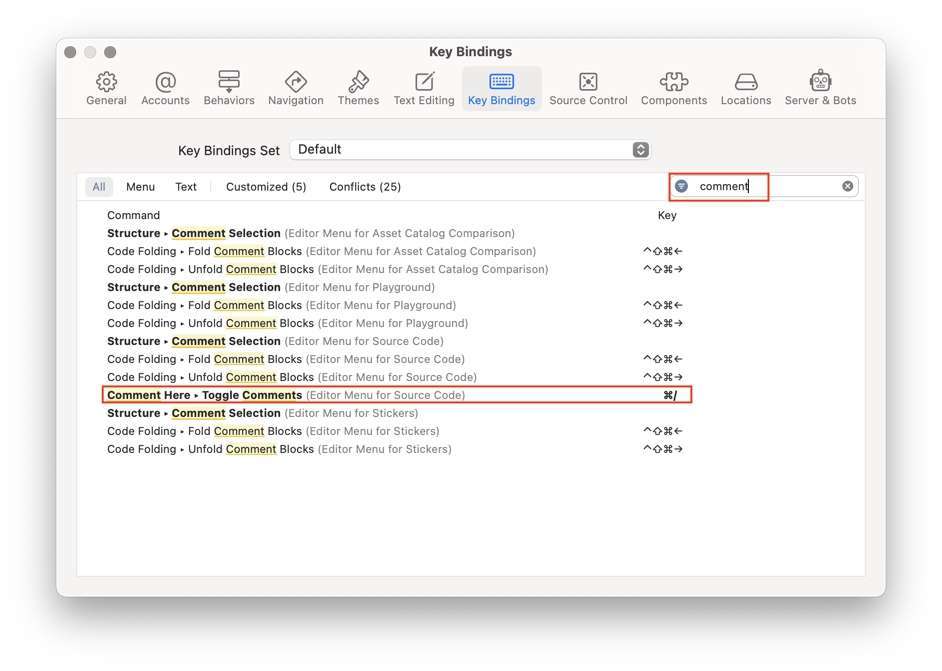Screen dimensions: 942x671
Task: Open the Locations preferences pane
Action: pyautogui.click(x=746, y=88)
